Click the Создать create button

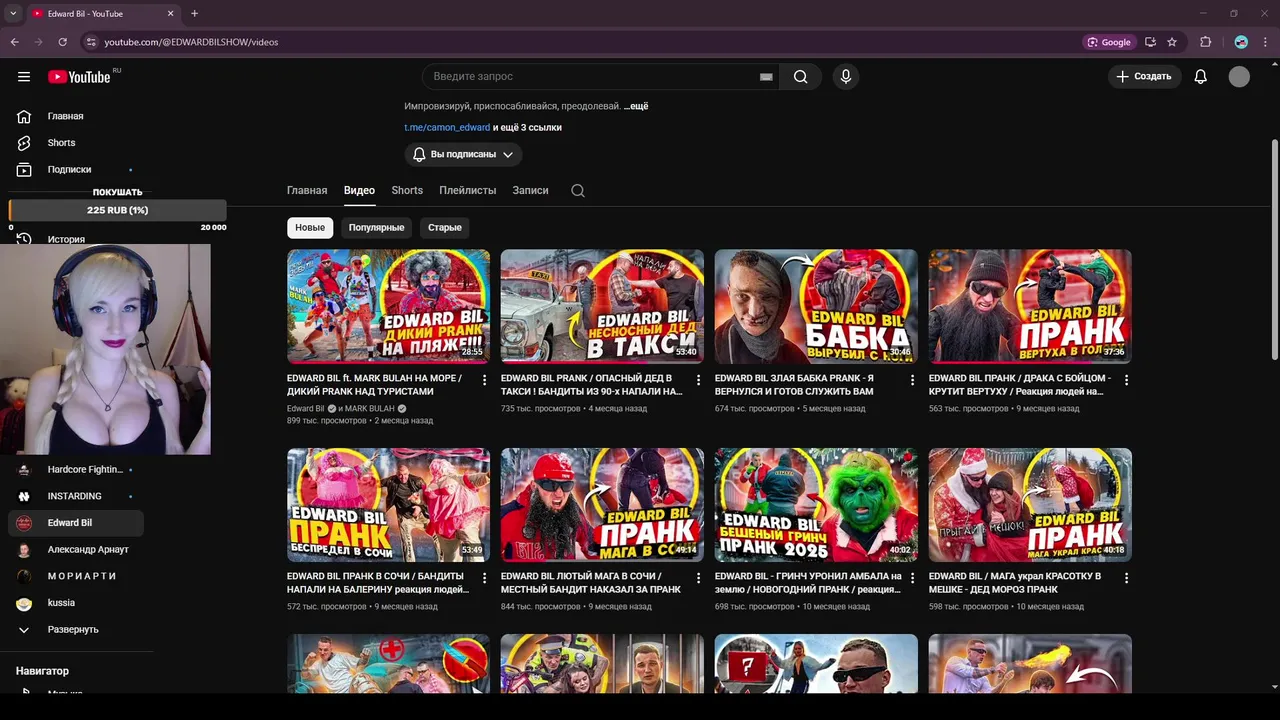click(1144, 77)
